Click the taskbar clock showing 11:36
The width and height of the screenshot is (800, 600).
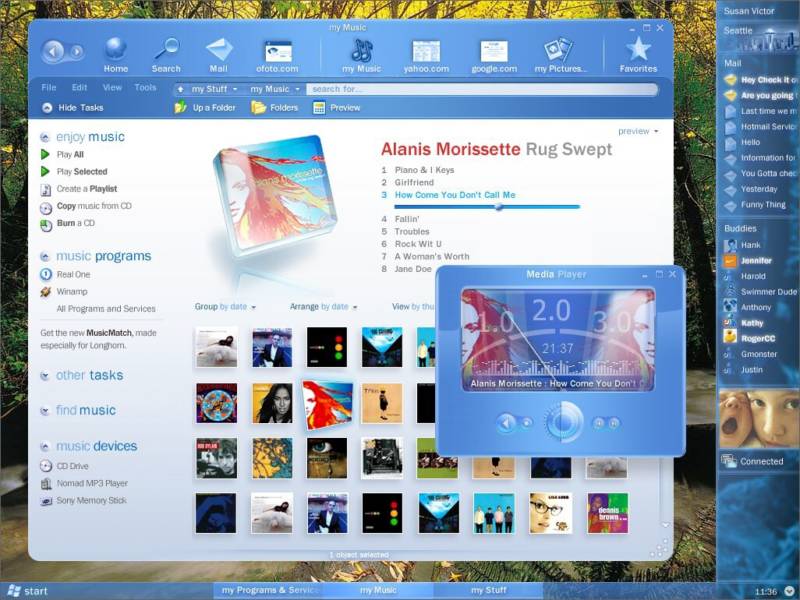765,591
